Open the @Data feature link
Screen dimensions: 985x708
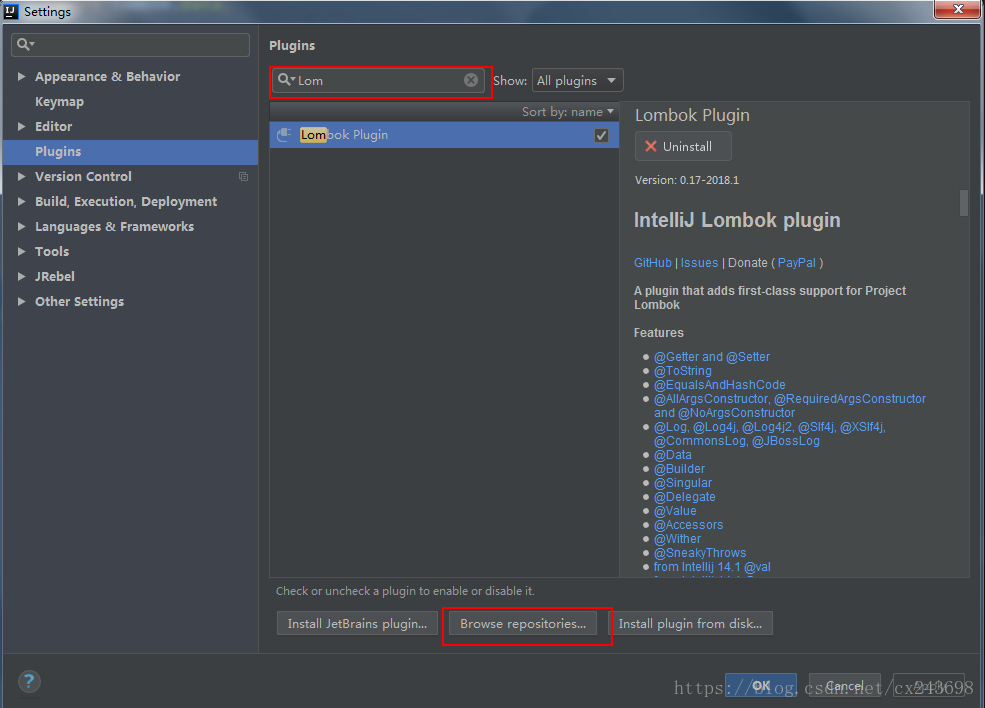click(x=673, y=455)
